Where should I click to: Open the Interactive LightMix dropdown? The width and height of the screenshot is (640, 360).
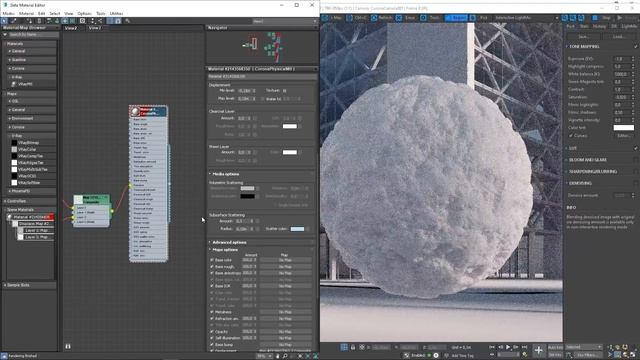pos(526,18)
